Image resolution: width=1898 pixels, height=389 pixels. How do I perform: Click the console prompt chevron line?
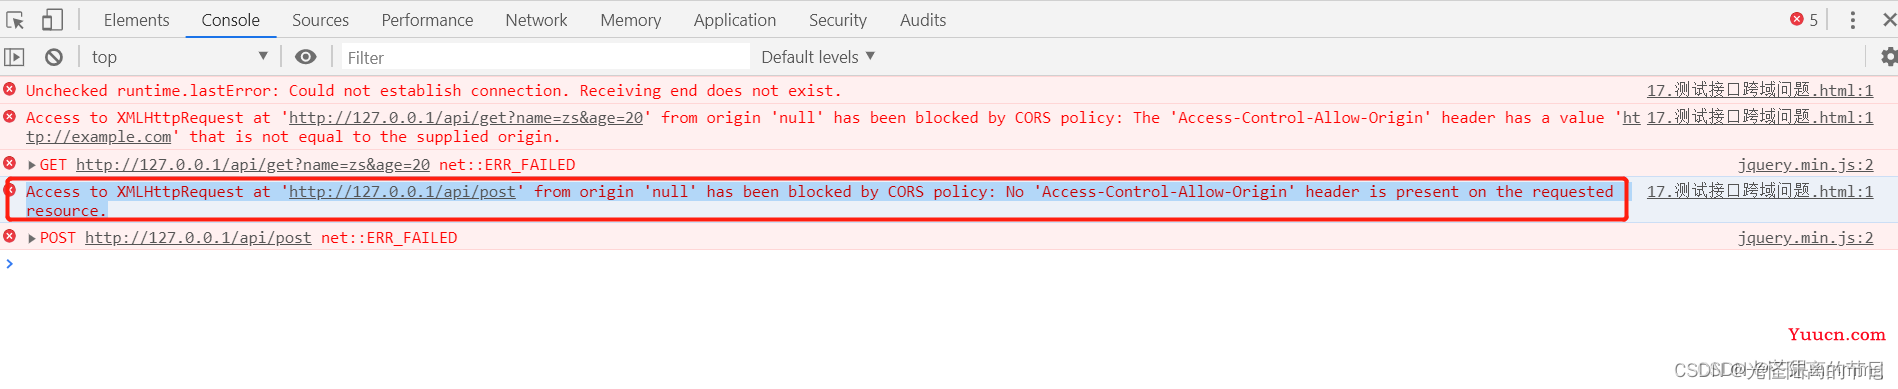pos(949,263)
